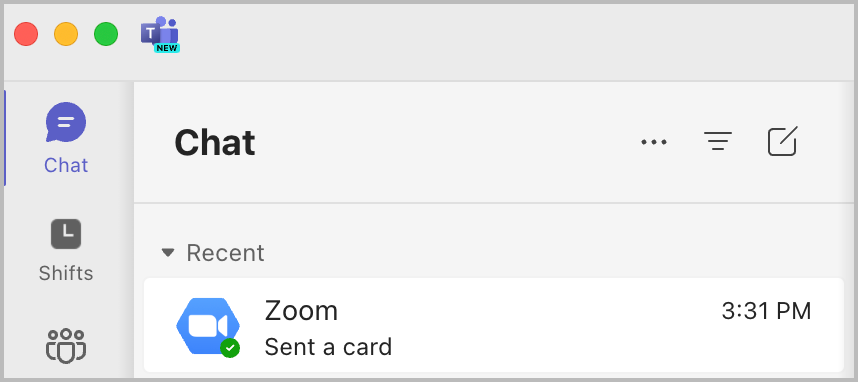Click the green verified badge on the Zoom avatar
Screen dimensions: 858x382
tap(230, 348)
